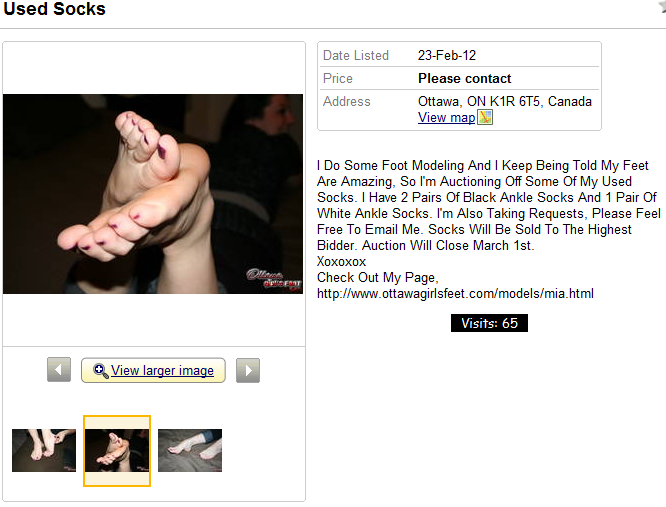
Task: Select the first thumbnail image
Action: pyautogui.click(x=43, y=450)
